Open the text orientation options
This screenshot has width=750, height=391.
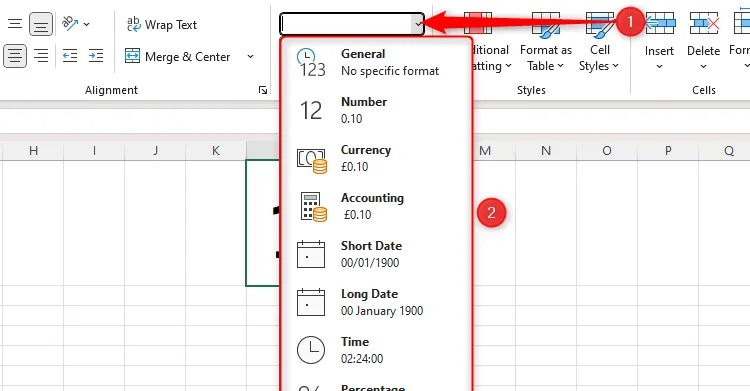coord(76,23)
